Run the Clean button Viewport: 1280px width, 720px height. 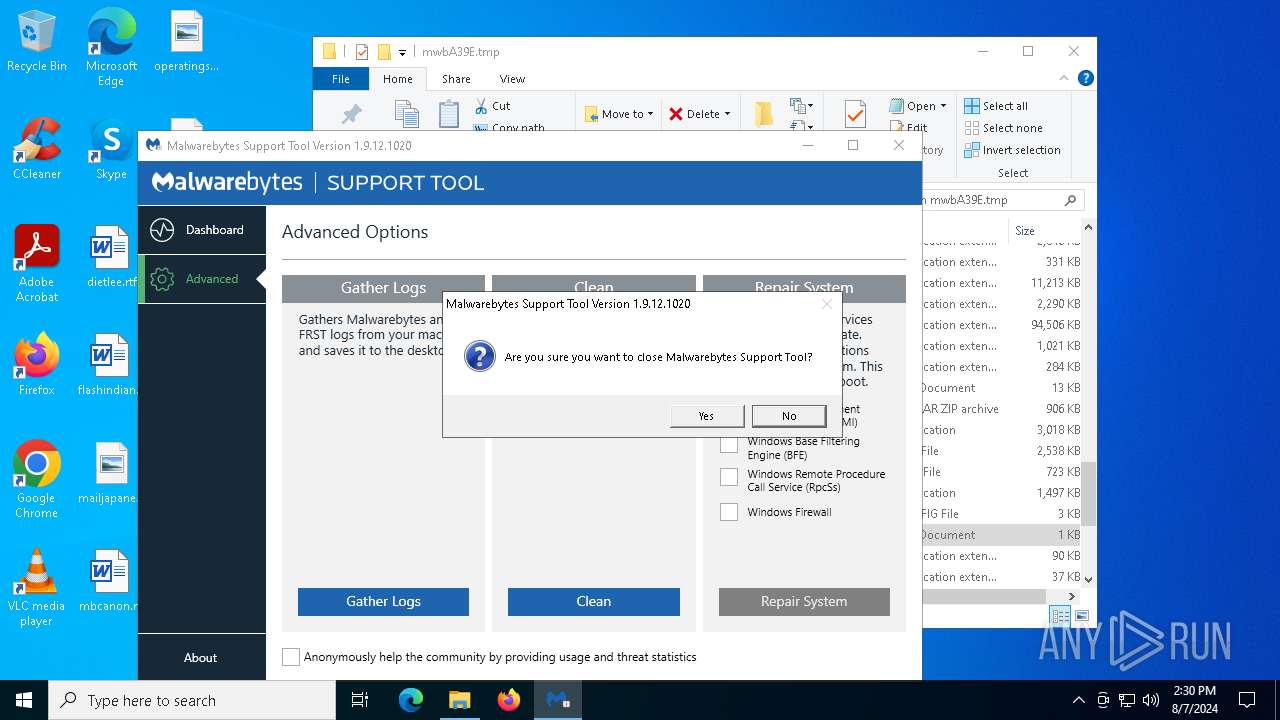(594, 601)
